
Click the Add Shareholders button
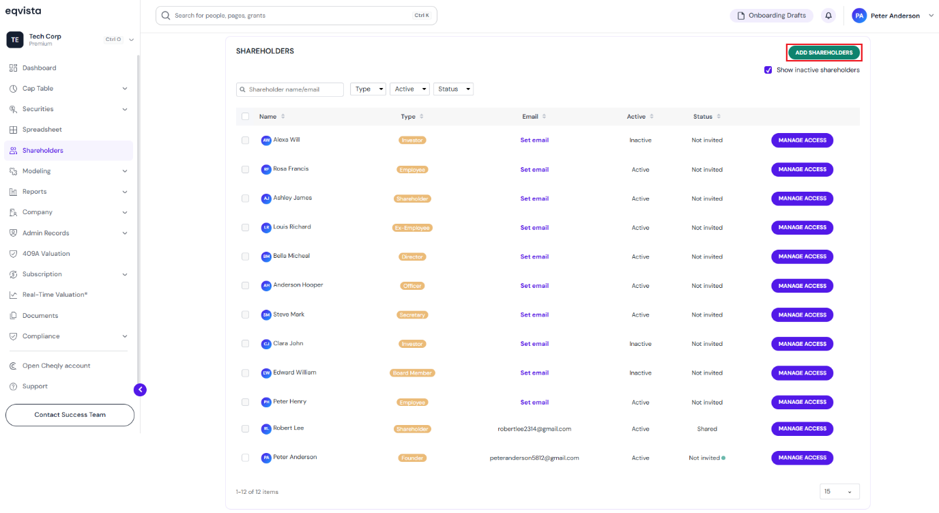(x=824, y=53)
